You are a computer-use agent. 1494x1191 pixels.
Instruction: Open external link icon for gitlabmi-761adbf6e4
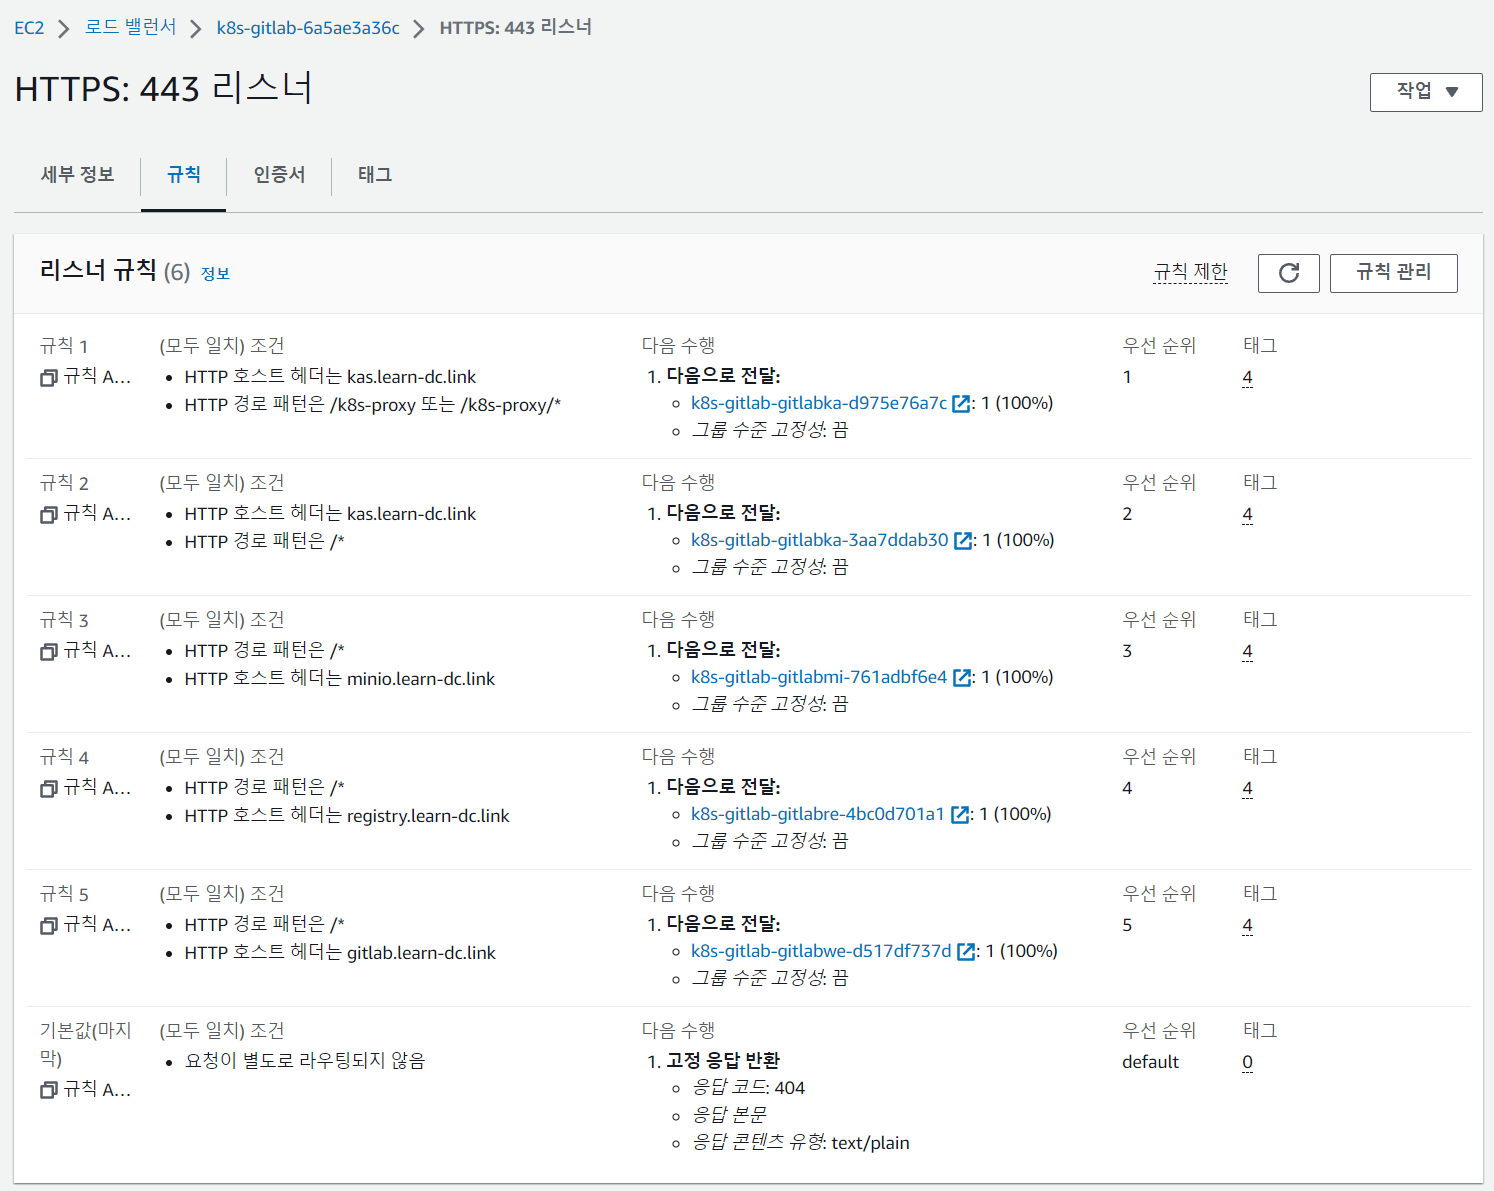(961, 678)
